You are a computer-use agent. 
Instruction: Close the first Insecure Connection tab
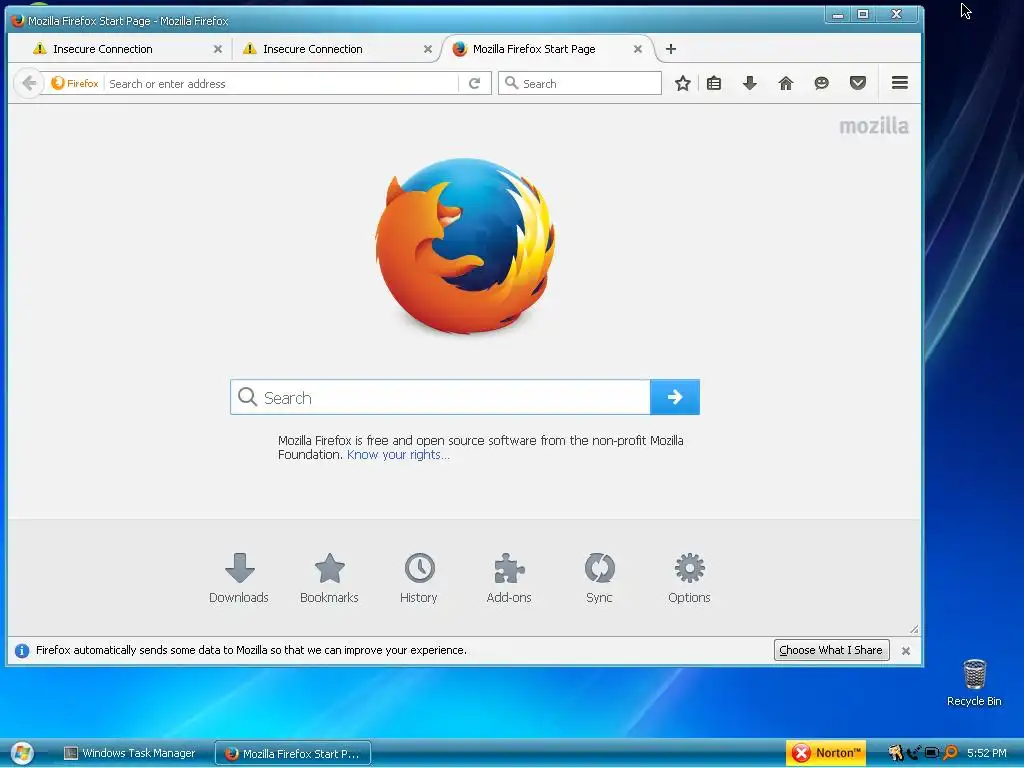coord(218,49)
